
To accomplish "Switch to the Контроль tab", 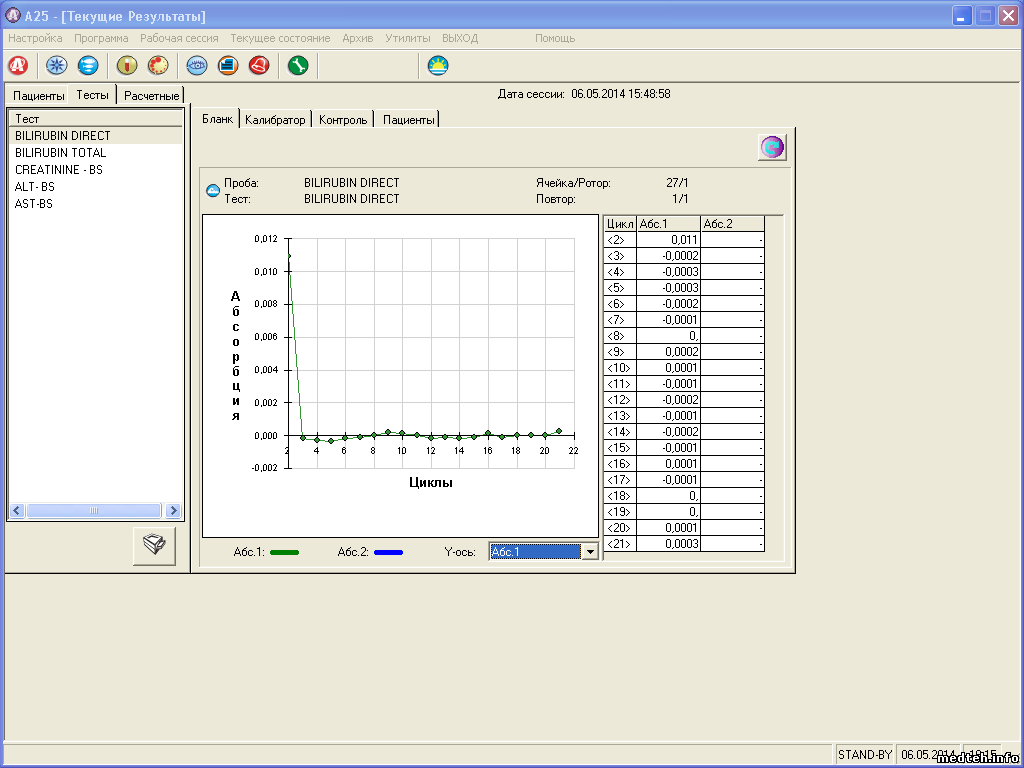I will click(343, 120).
